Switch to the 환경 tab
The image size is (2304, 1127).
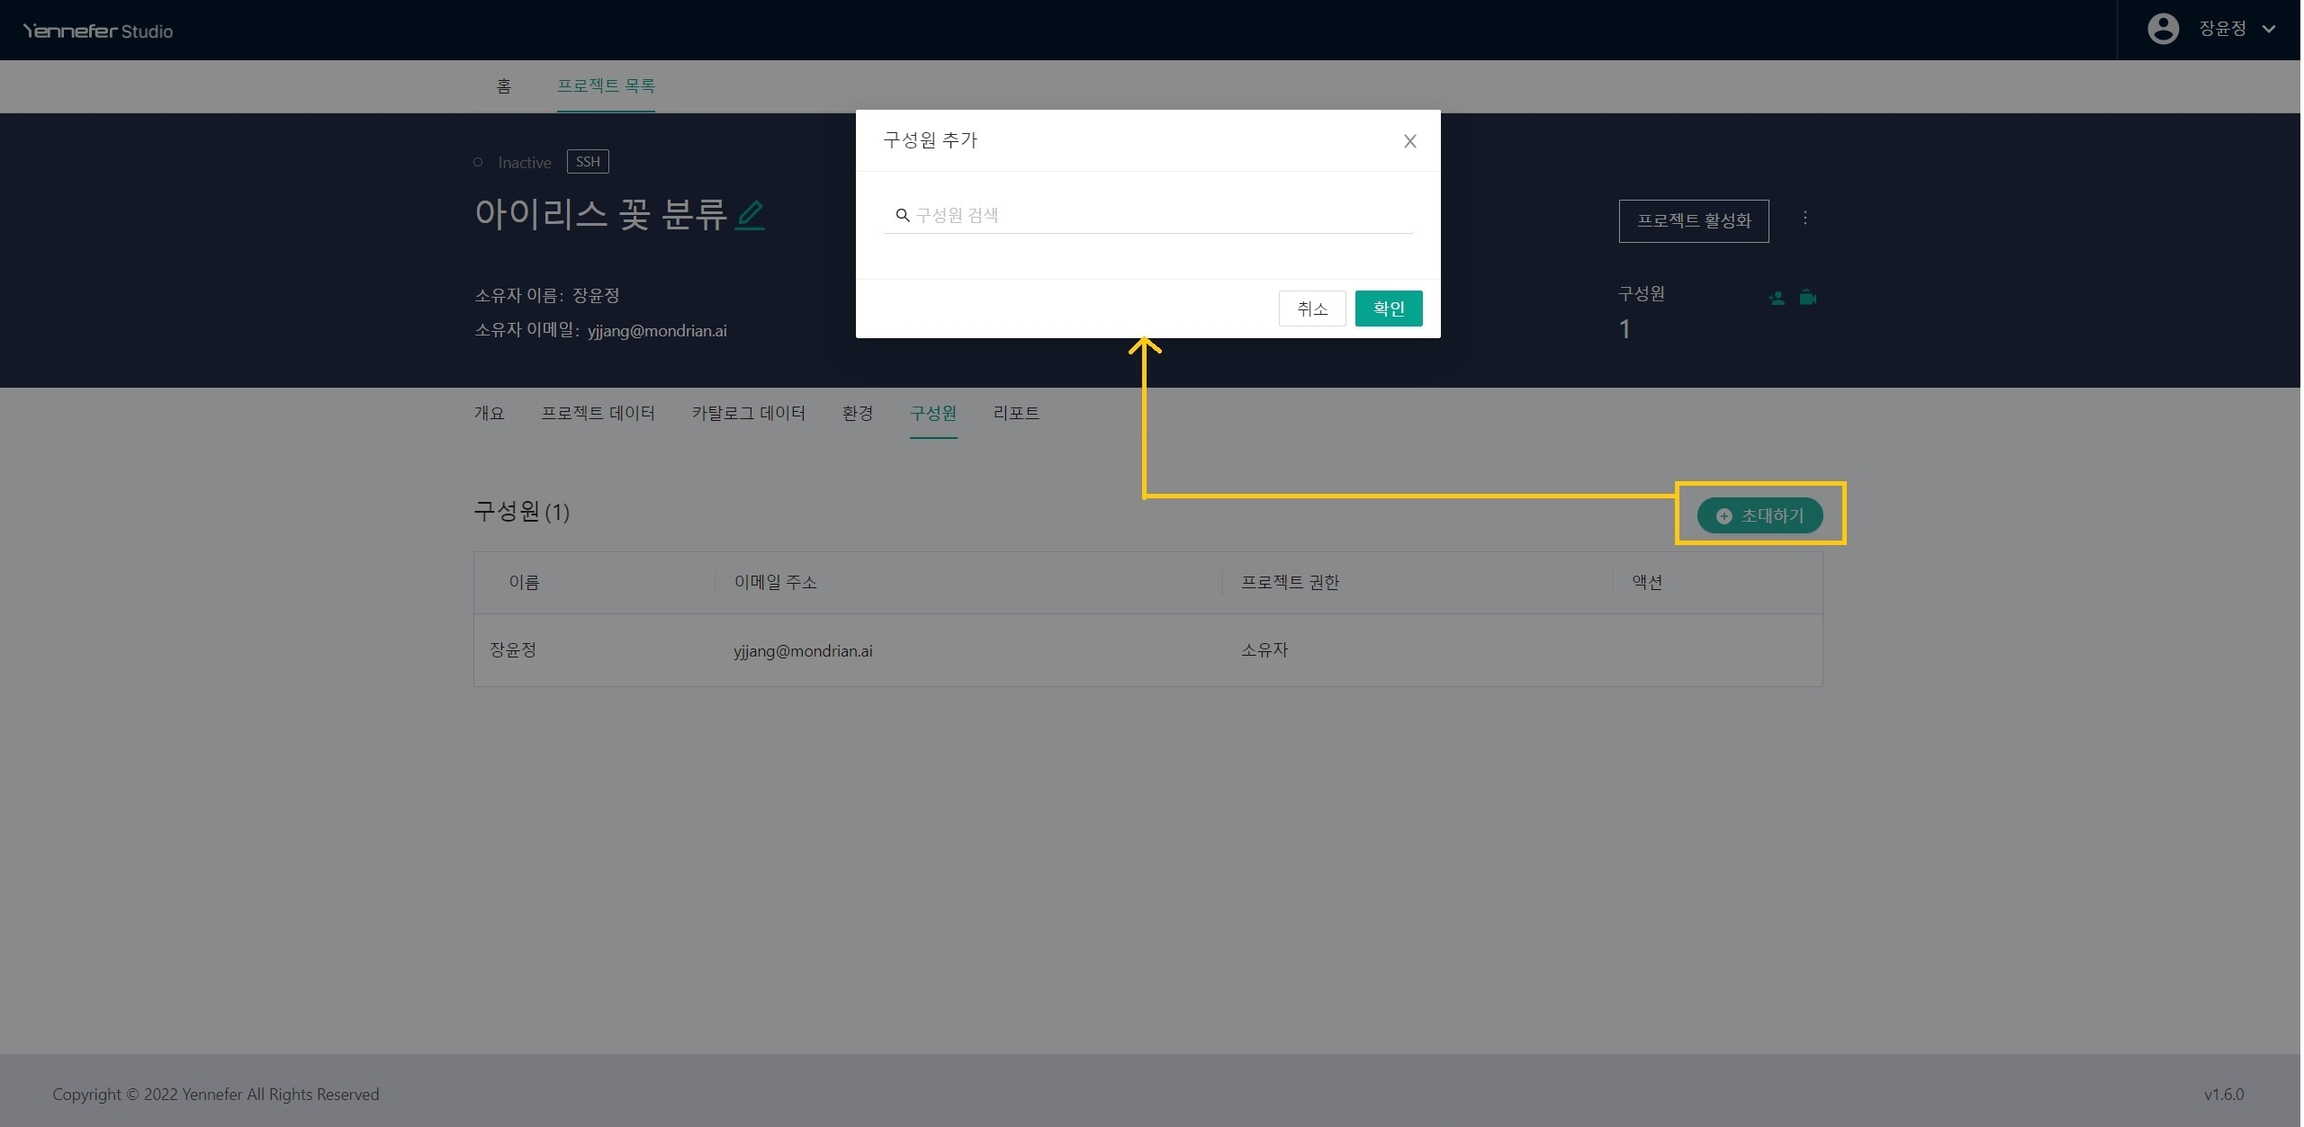(x=857, y=413)
